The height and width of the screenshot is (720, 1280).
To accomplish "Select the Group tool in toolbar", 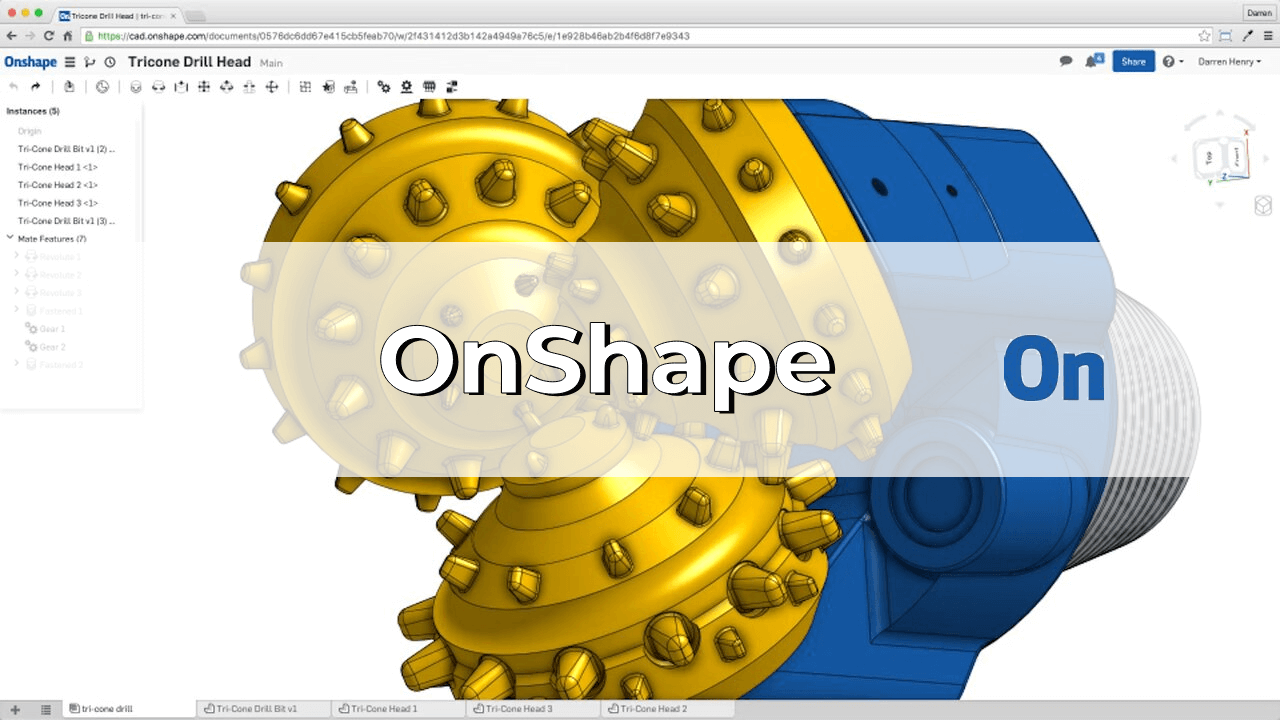I will 305,87.
